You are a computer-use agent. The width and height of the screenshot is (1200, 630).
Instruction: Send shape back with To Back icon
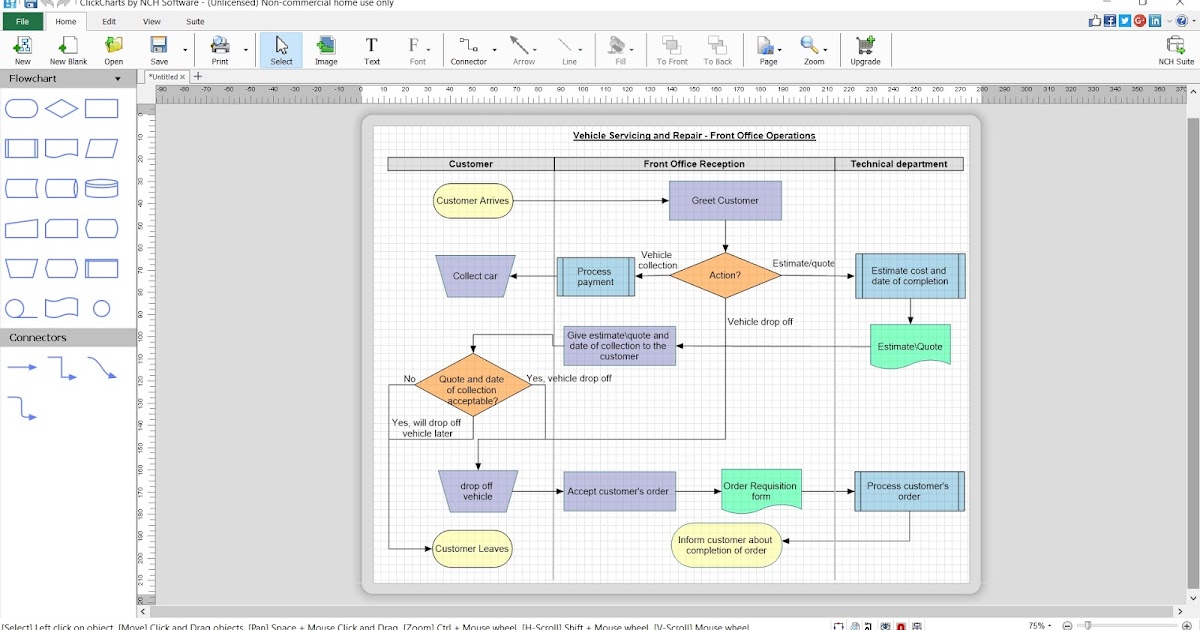tap(716, 47)
